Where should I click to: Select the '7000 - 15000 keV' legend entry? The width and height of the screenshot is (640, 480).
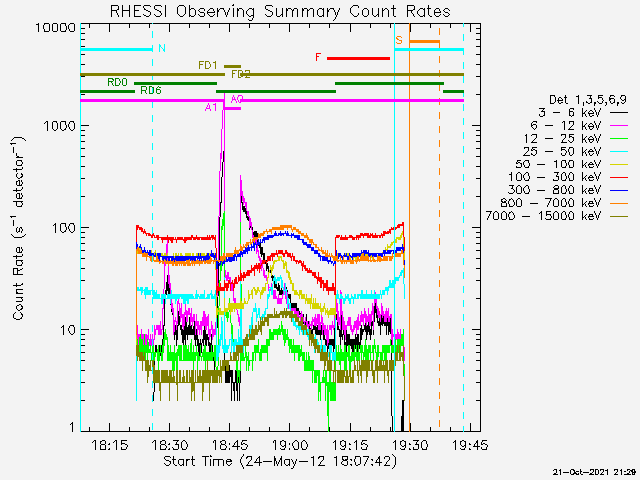[557, 216]
